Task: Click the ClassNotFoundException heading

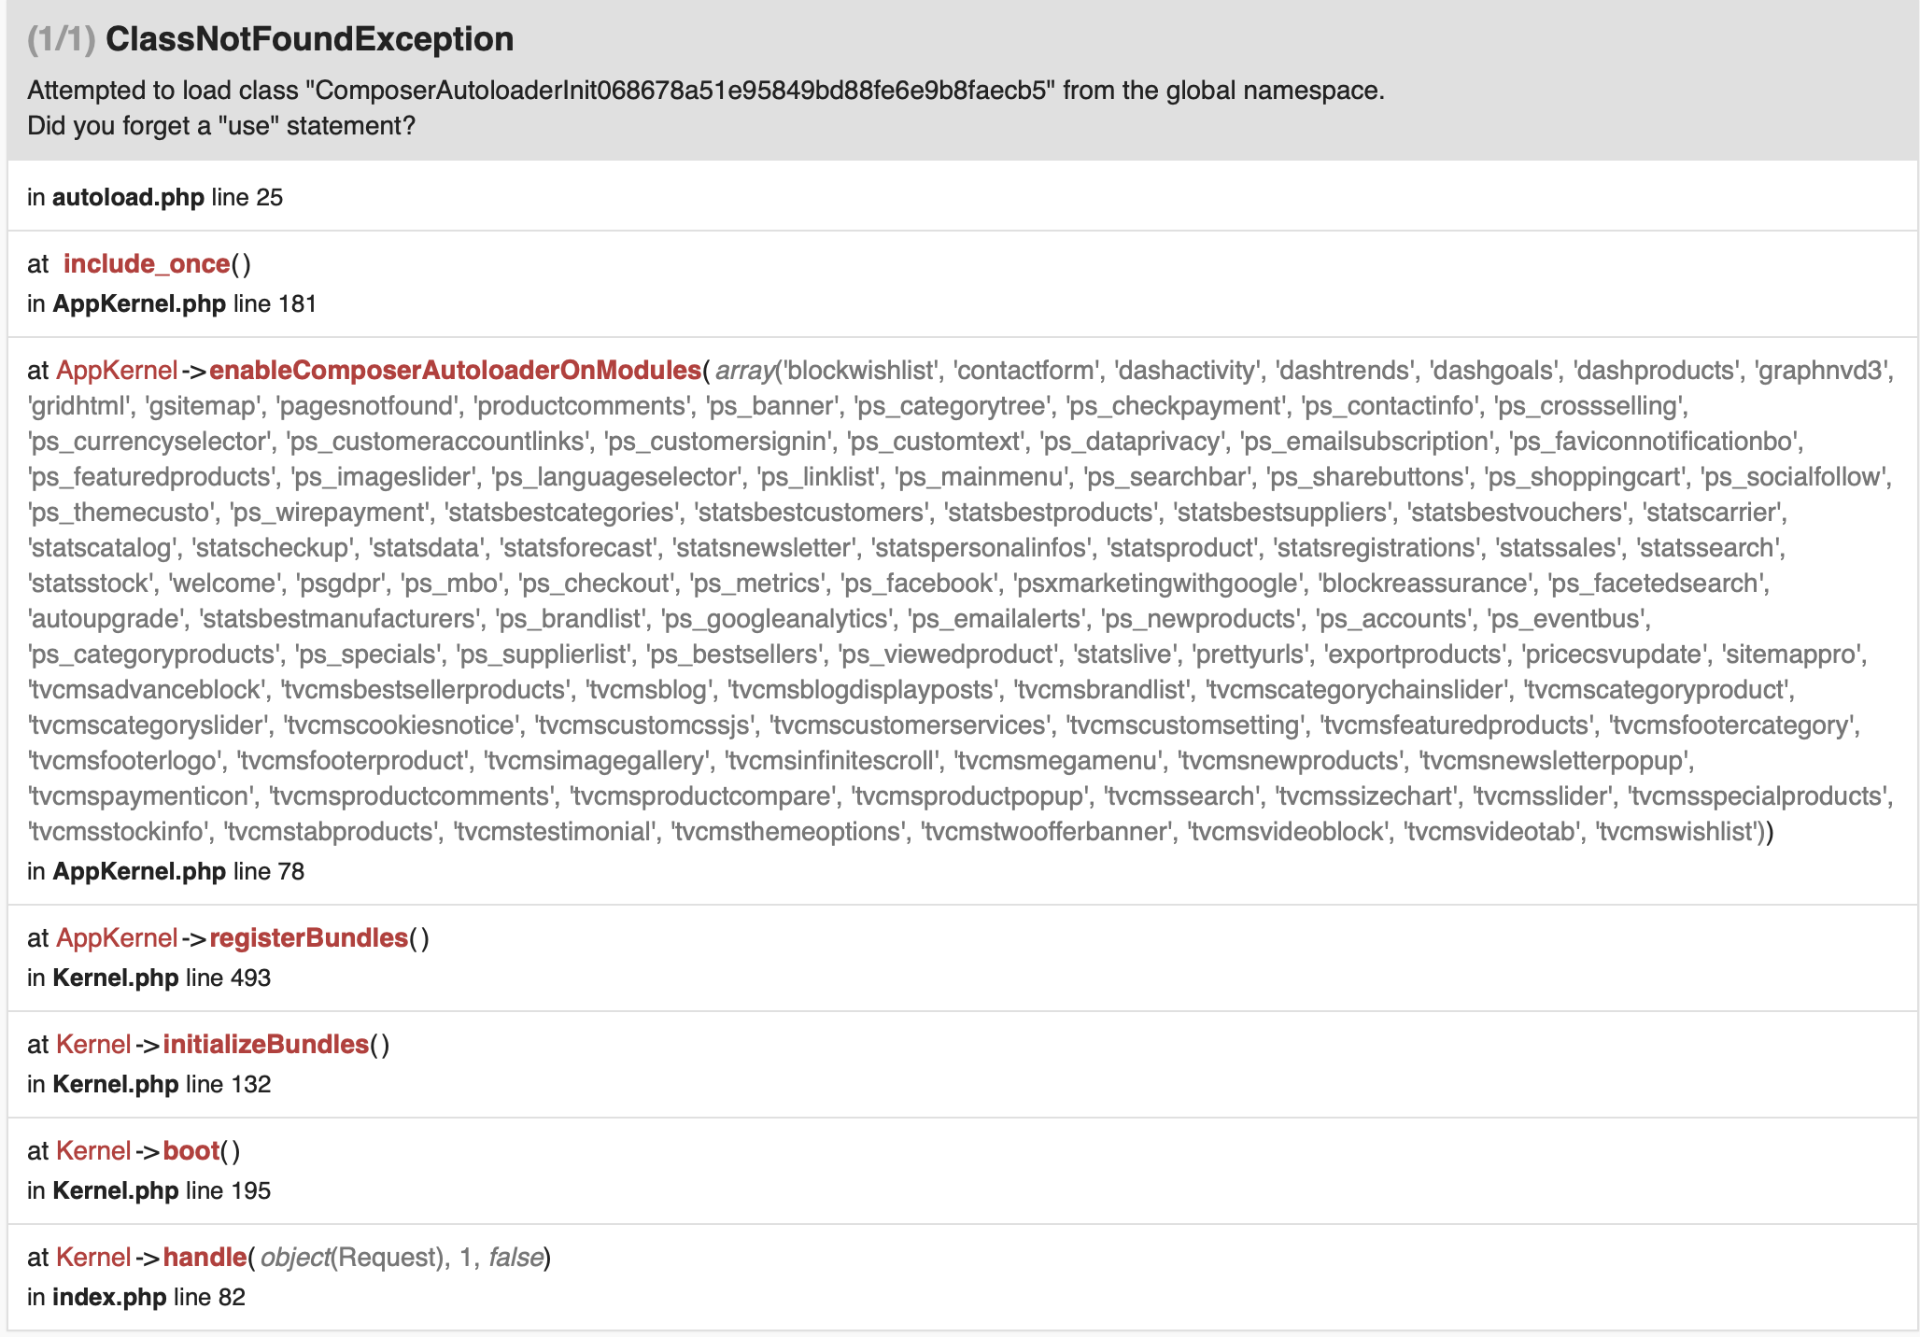Action: [309, 39]
